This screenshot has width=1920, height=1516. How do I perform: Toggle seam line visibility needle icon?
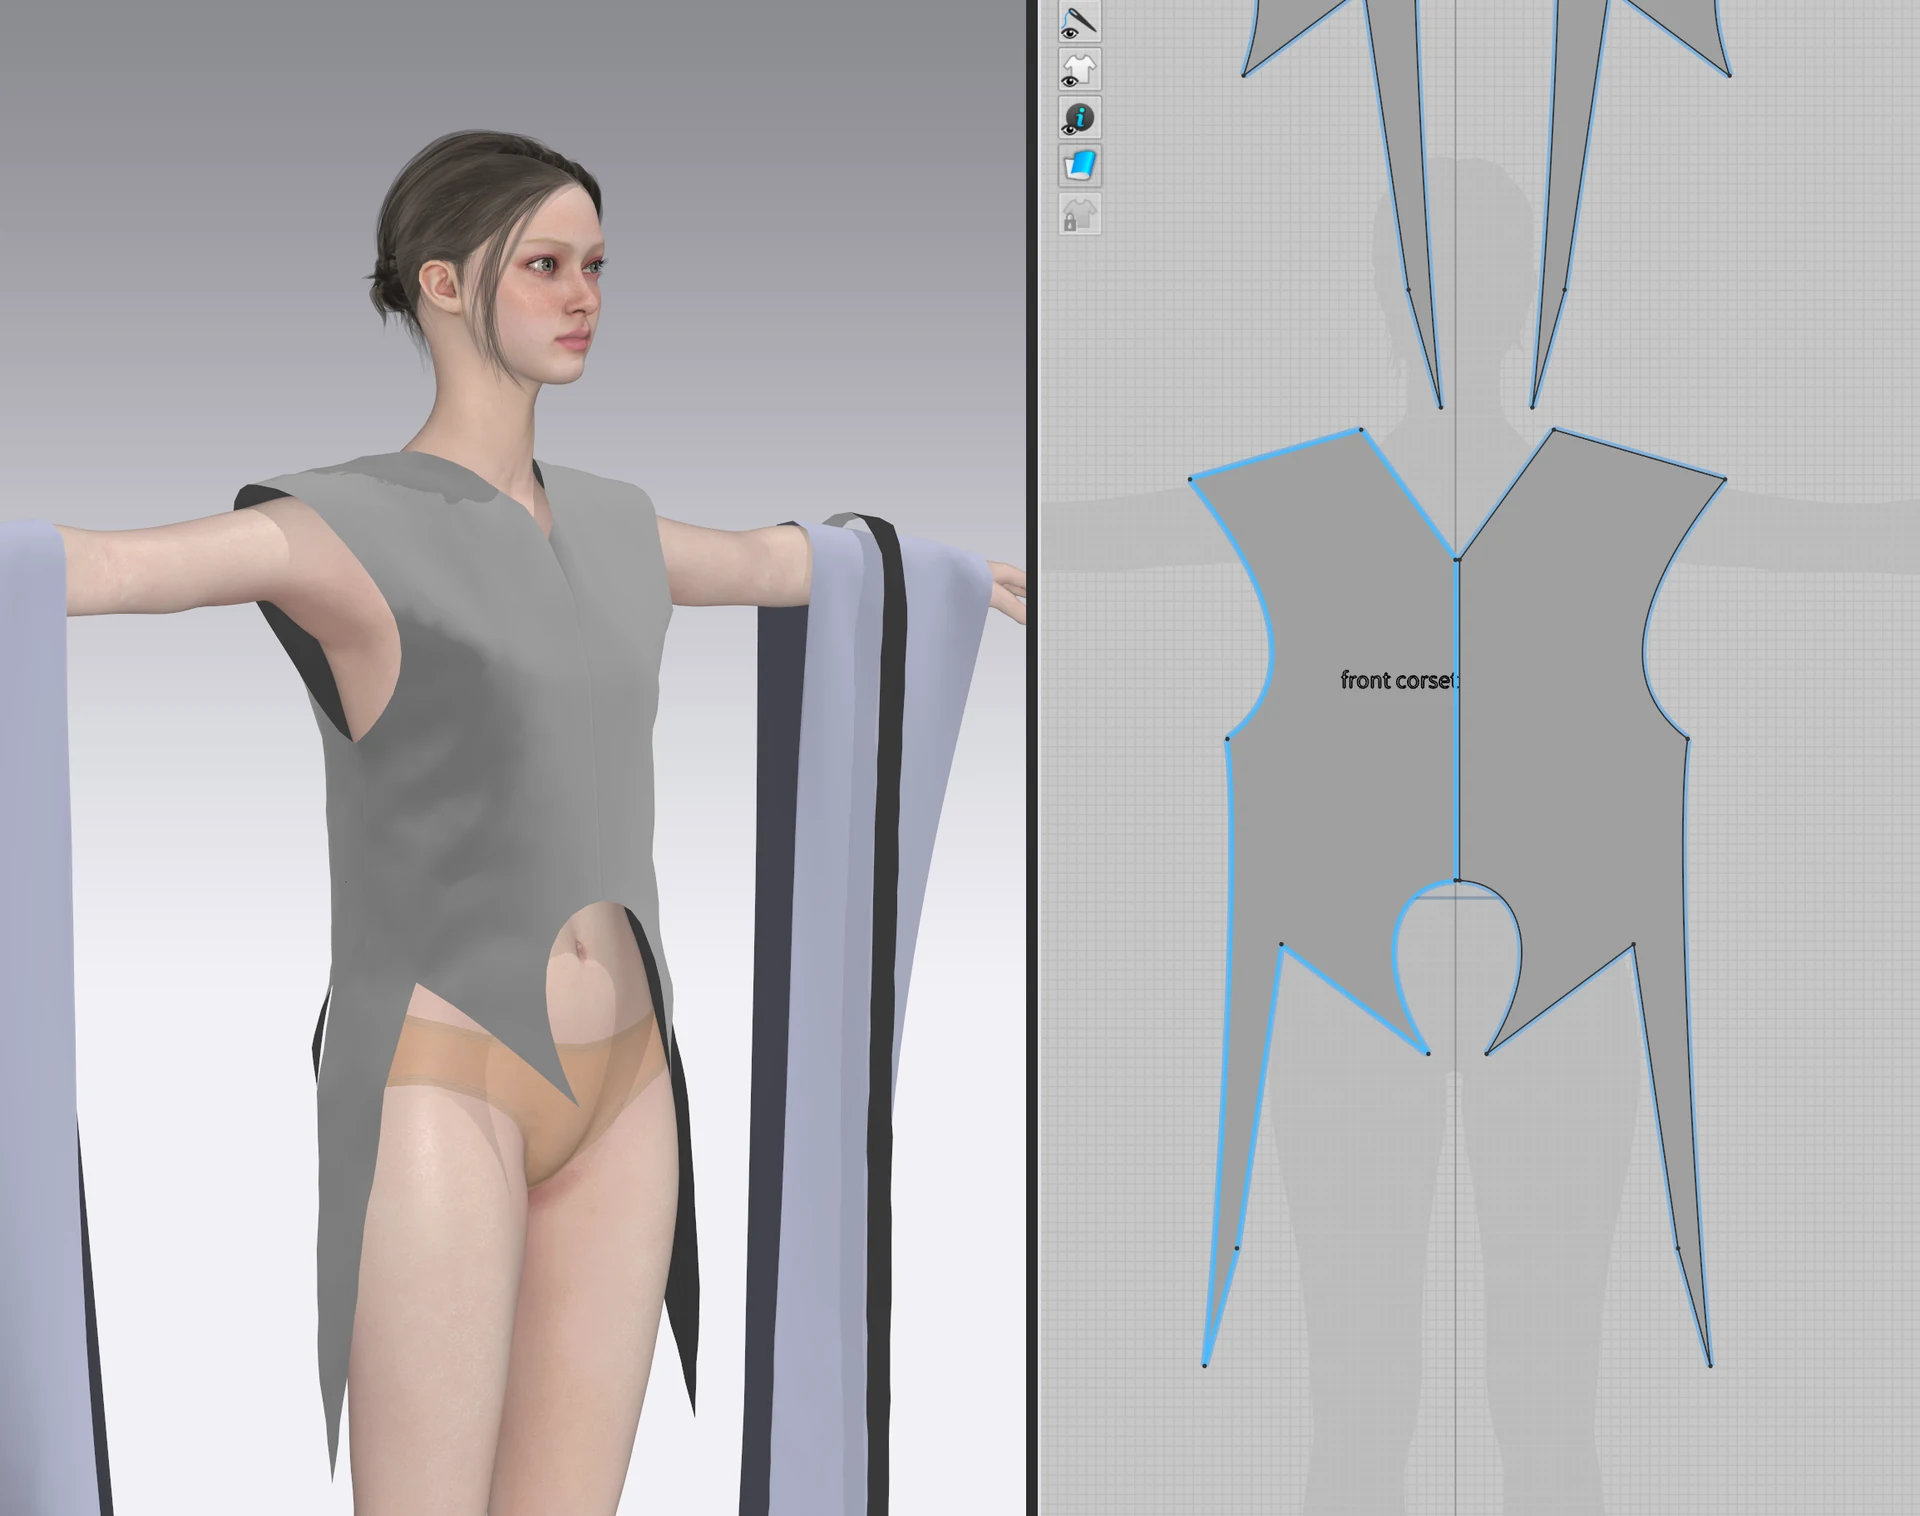(1079, 22)
